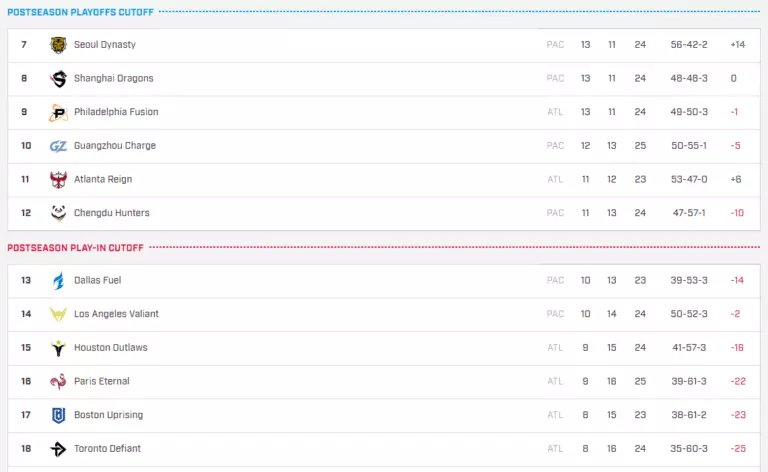
Task: Select the Boston Uprising team name
Action: [108, 415]
